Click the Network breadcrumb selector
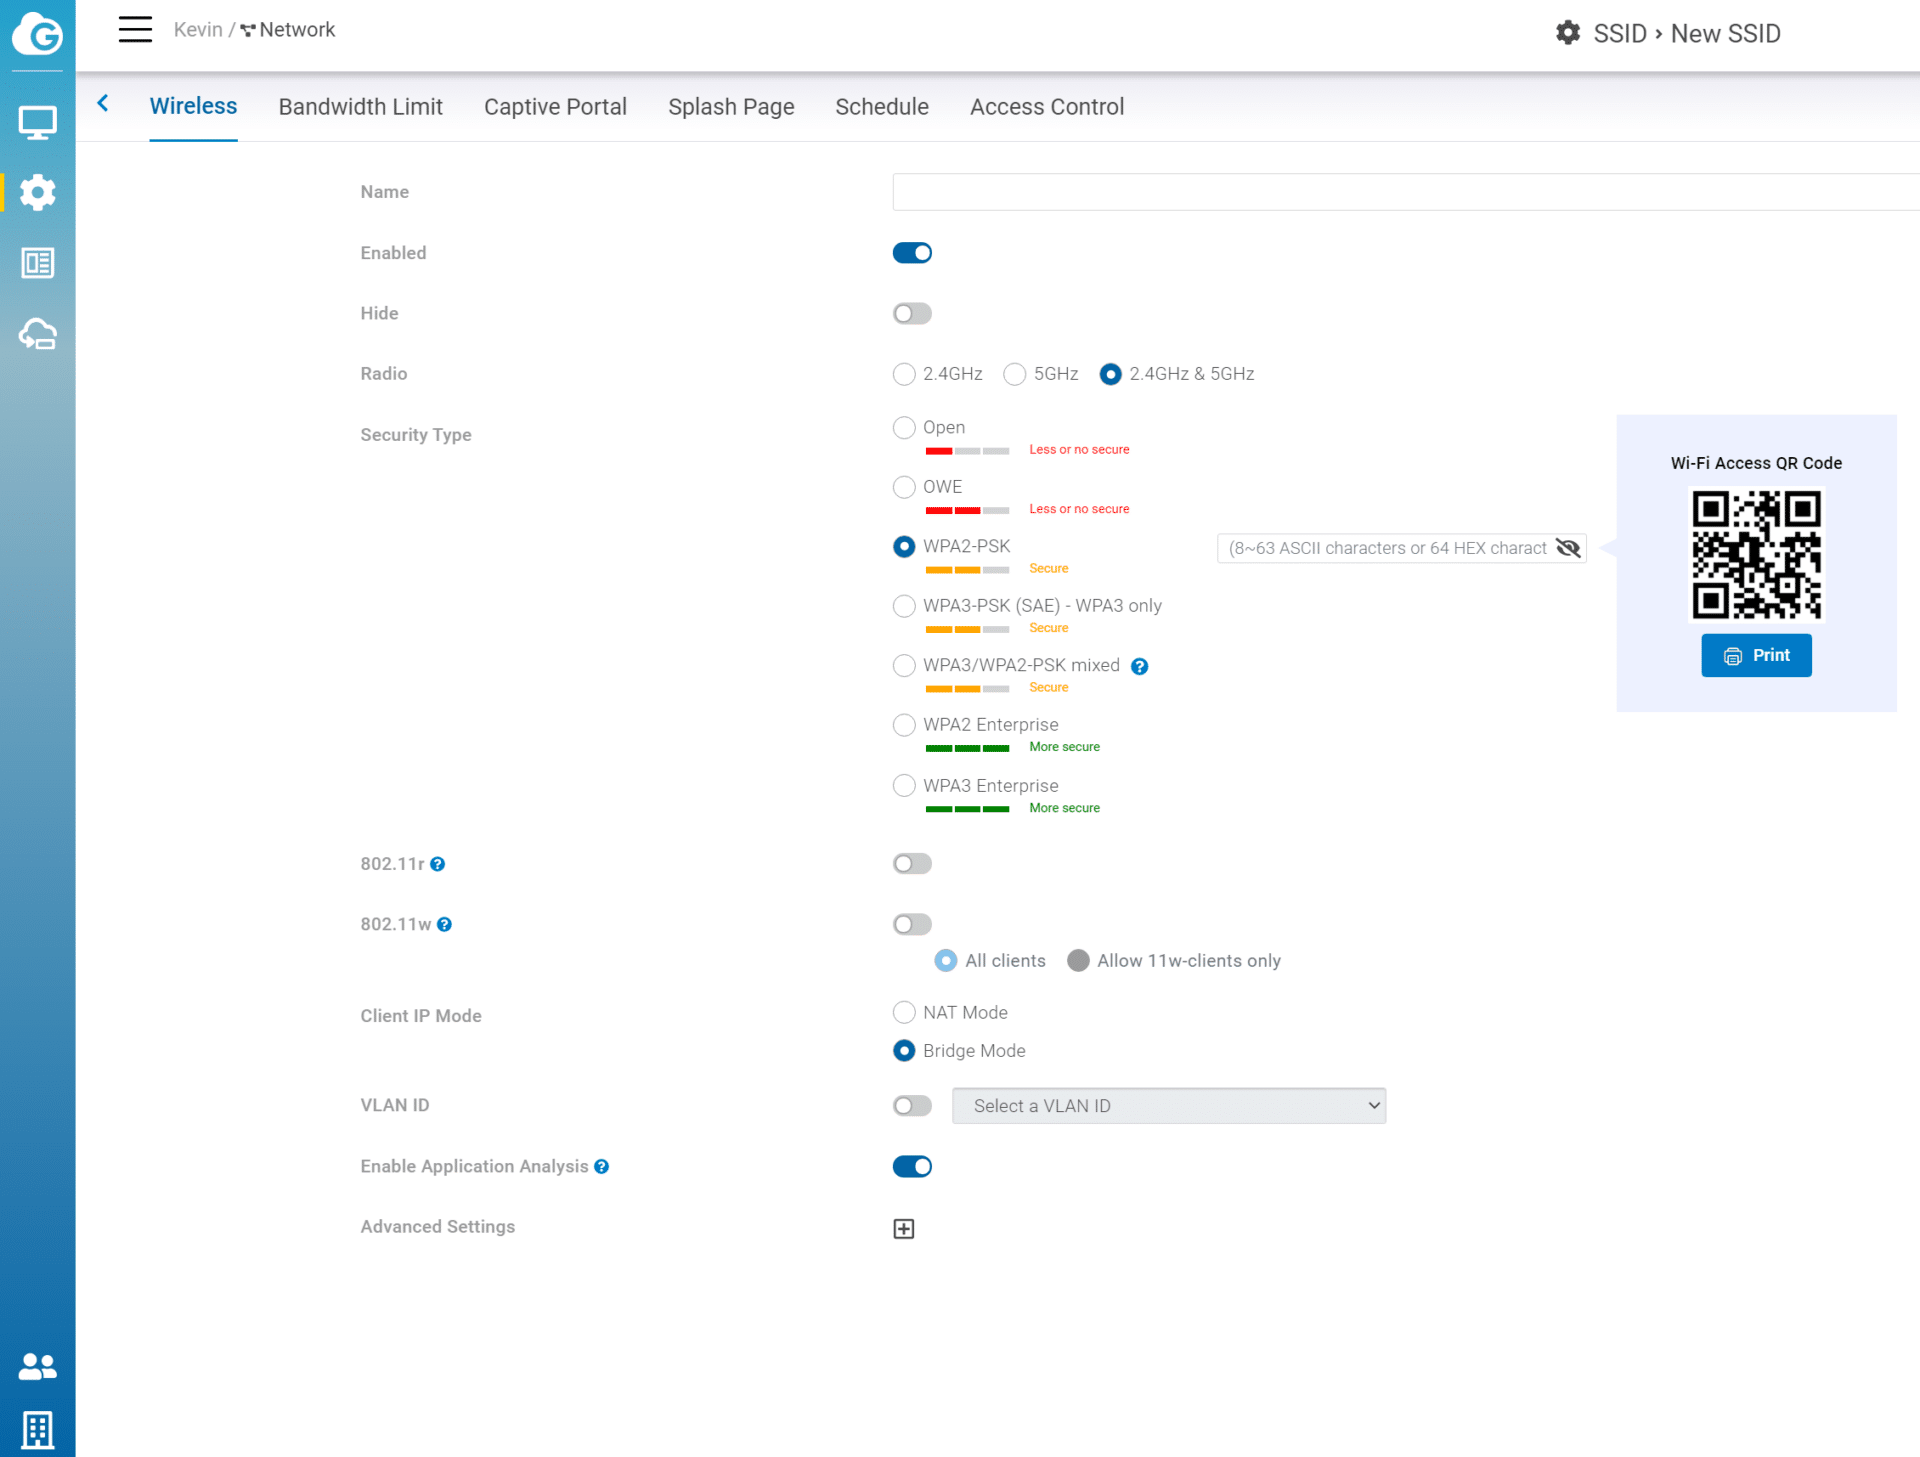The width and height of the screenshot is (1920, 1457). [288, 30]
